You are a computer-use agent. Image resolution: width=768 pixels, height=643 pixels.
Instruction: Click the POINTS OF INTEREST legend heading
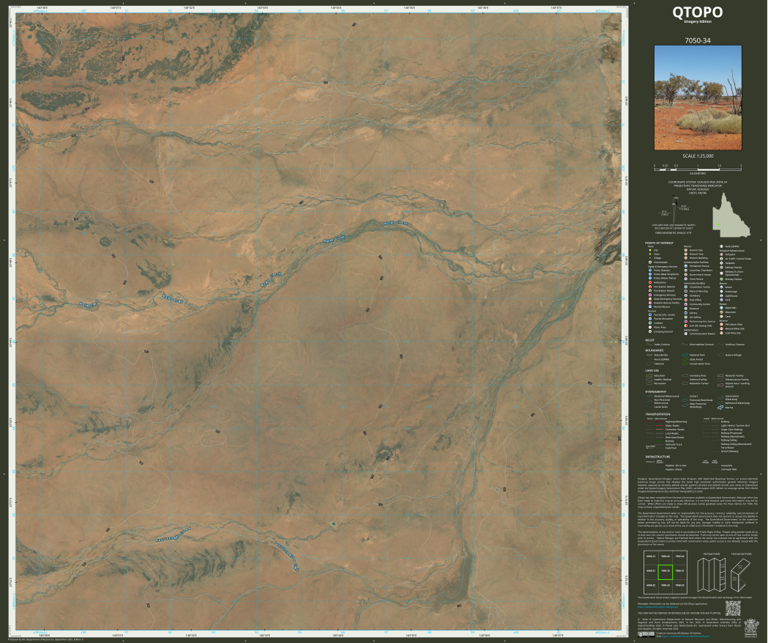point(659,243)
